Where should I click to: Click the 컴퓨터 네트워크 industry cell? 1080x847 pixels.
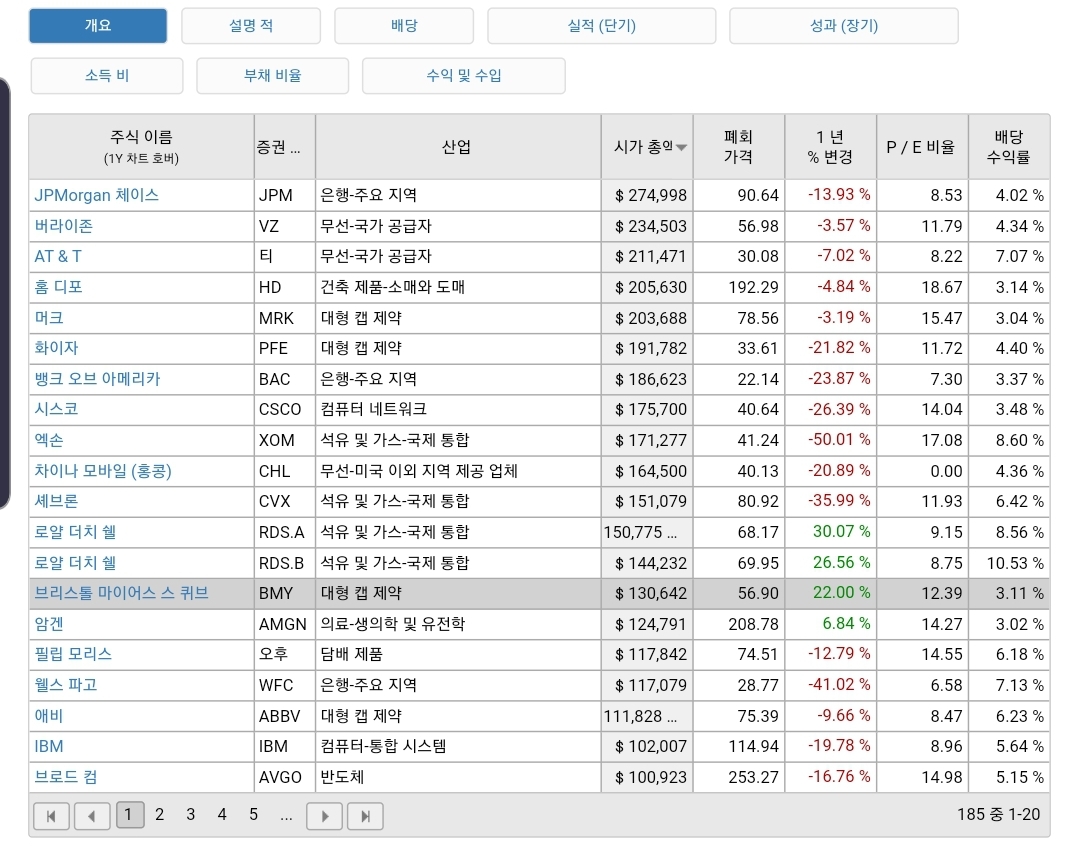tap(457, 410)
